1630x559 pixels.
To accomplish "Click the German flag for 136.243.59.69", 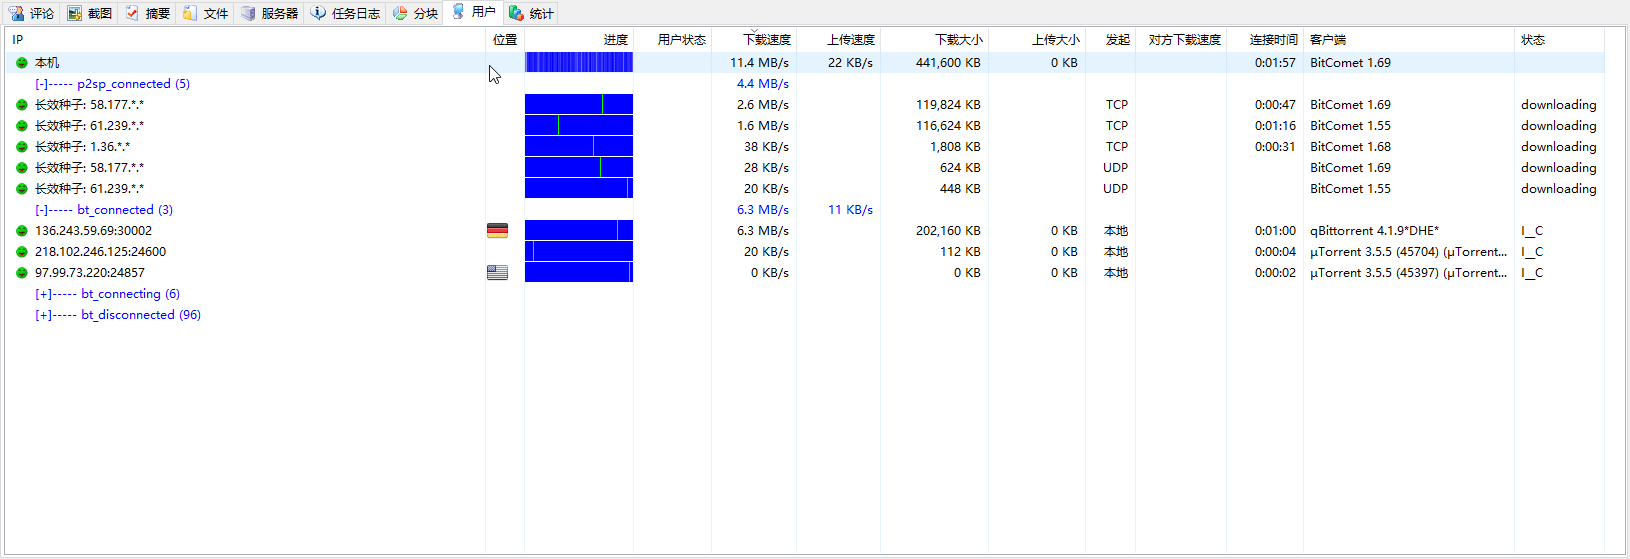I will 497,231.
